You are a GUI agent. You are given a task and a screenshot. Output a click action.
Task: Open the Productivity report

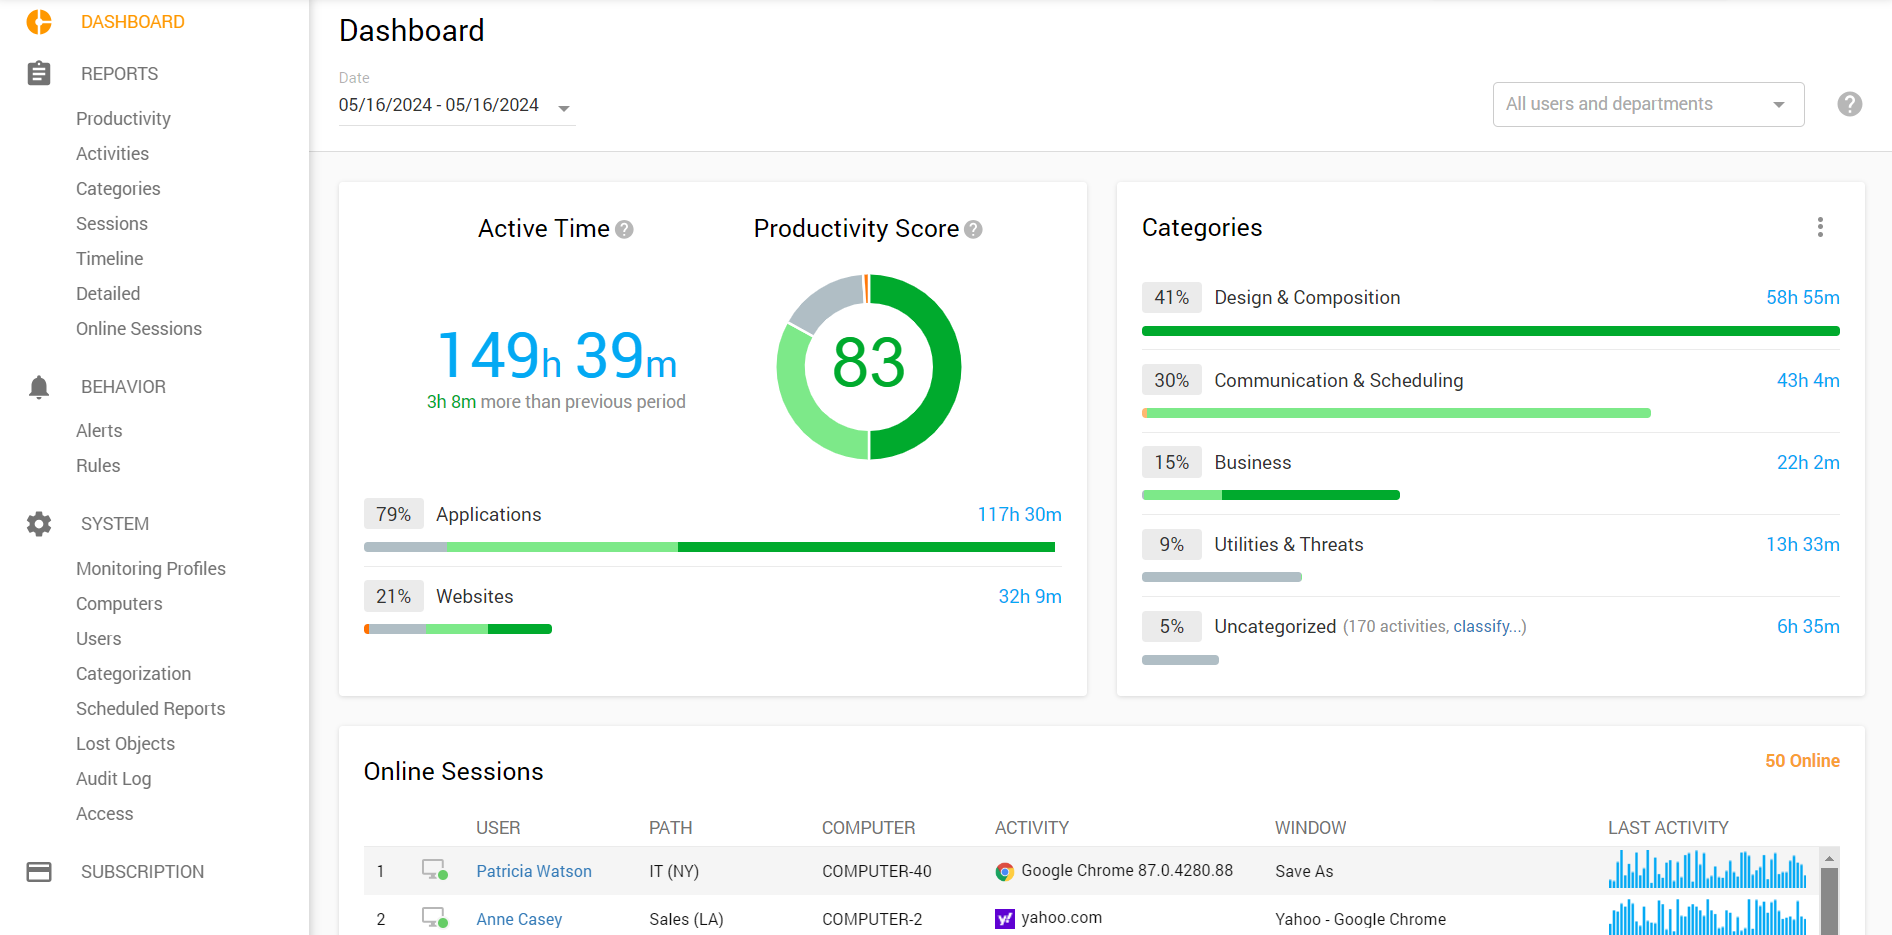(123, 119)
